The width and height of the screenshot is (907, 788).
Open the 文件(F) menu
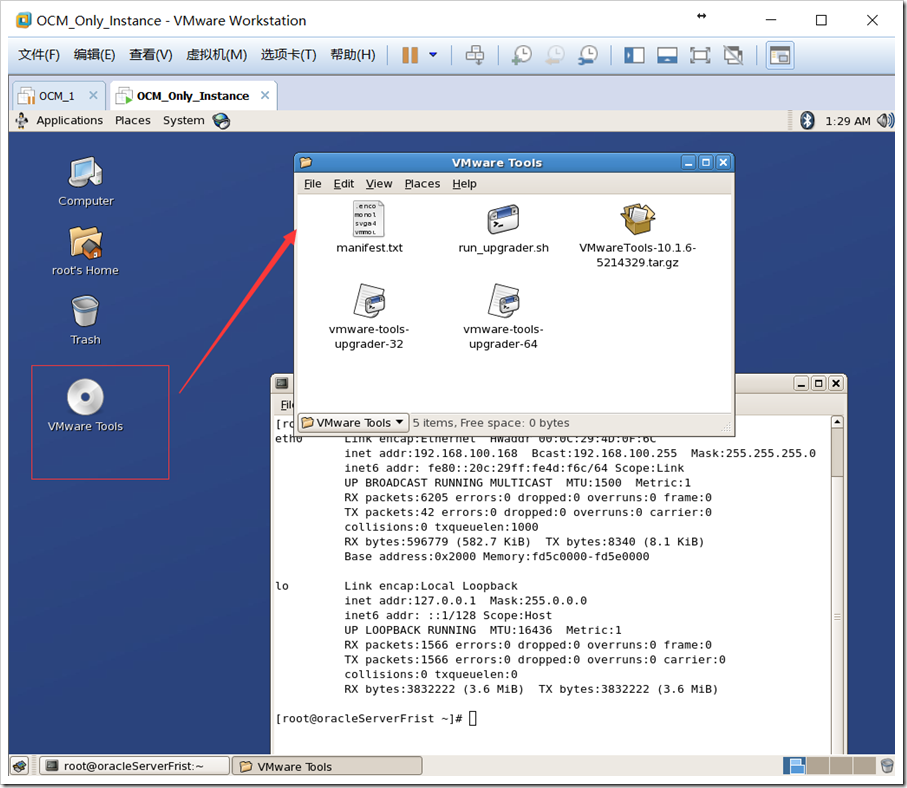tap(39, 55)
